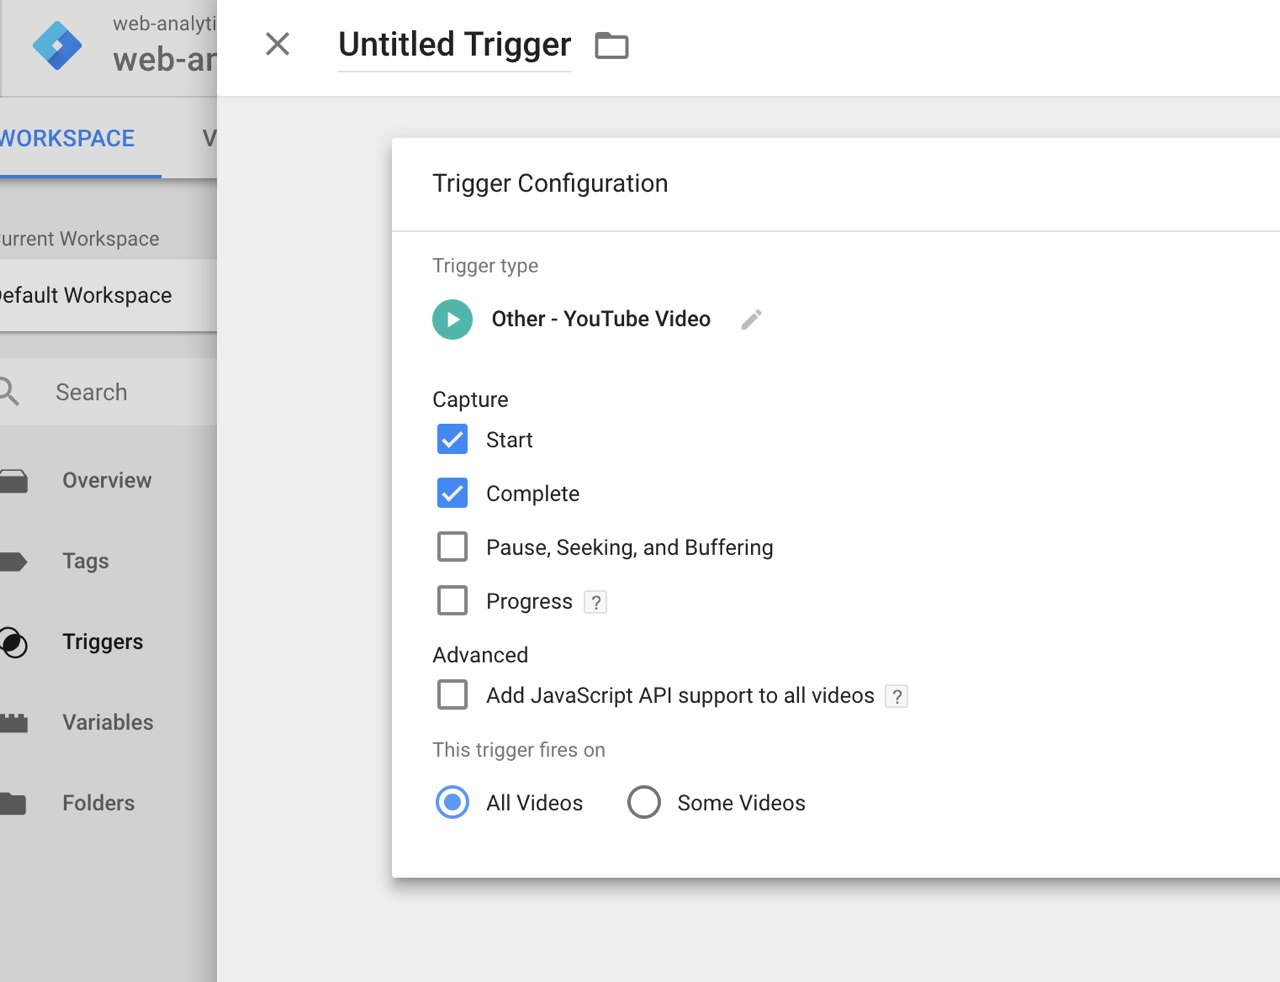This screenshot has width=1280, height=982.
Task: Switch to the Workspace tab
Action: click(x=68, y=139)
